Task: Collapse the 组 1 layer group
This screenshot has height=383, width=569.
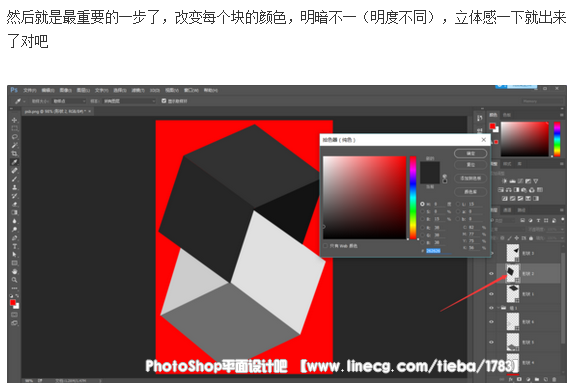Action: [498, 308]
